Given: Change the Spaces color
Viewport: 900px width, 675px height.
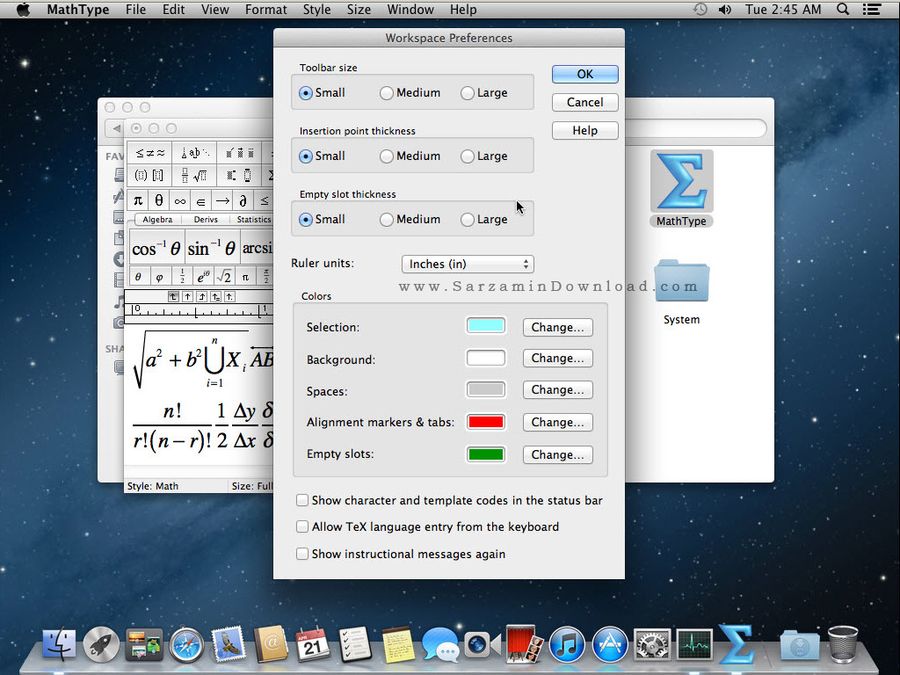Looking at the screenshot, I should [x=557, y=390].
